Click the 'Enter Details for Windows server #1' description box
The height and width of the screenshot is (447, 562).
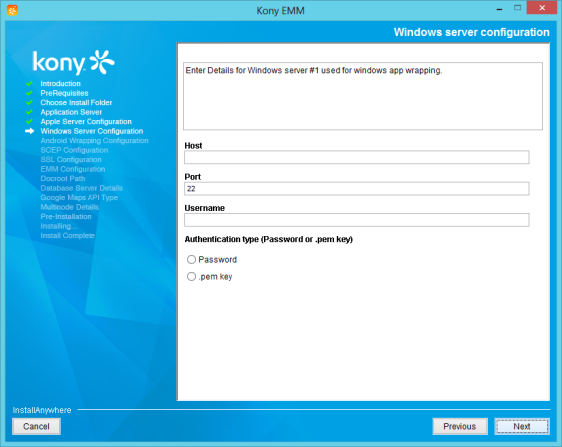[363, 96]
